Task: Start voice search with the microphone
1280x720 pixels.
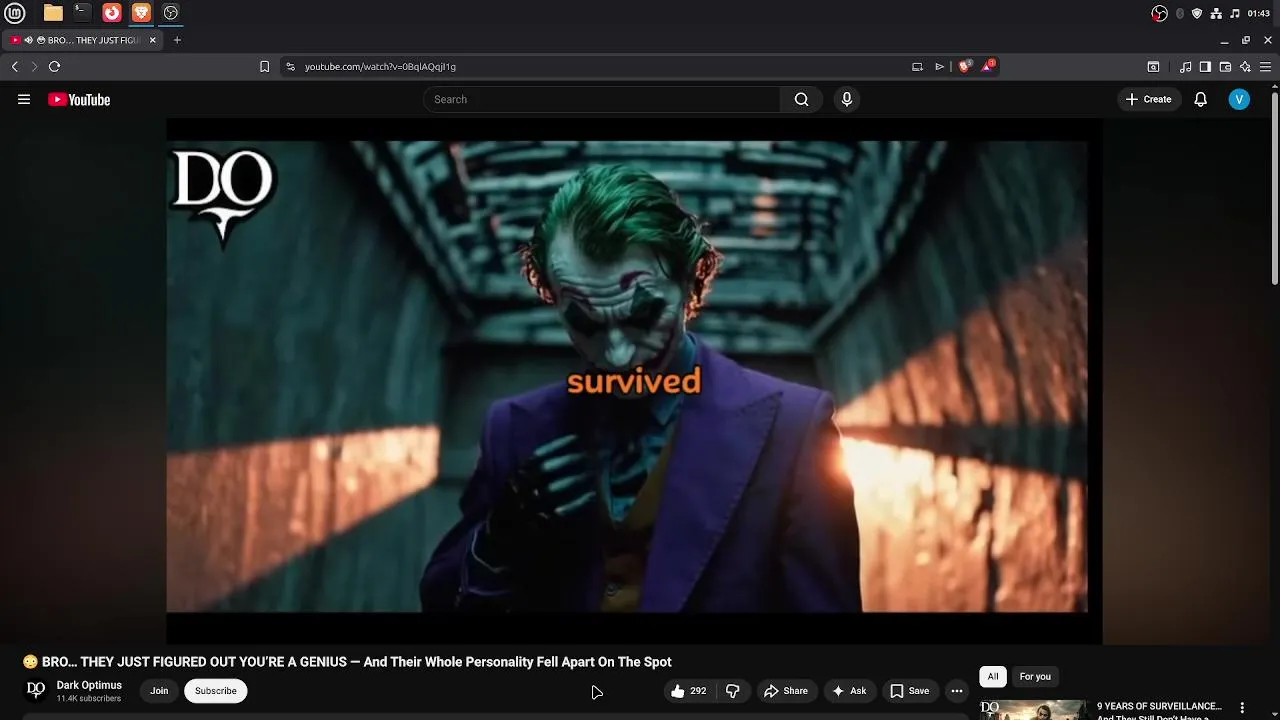Action: tap(847, 99)
